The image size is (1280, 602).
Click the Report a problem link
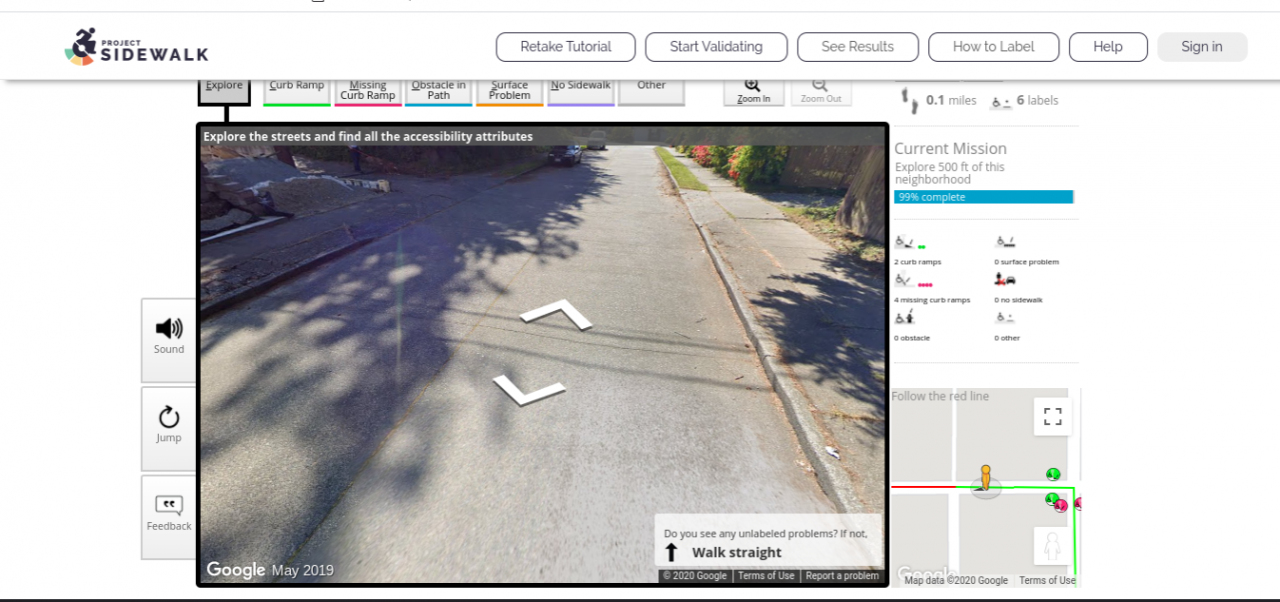[842, 575]
